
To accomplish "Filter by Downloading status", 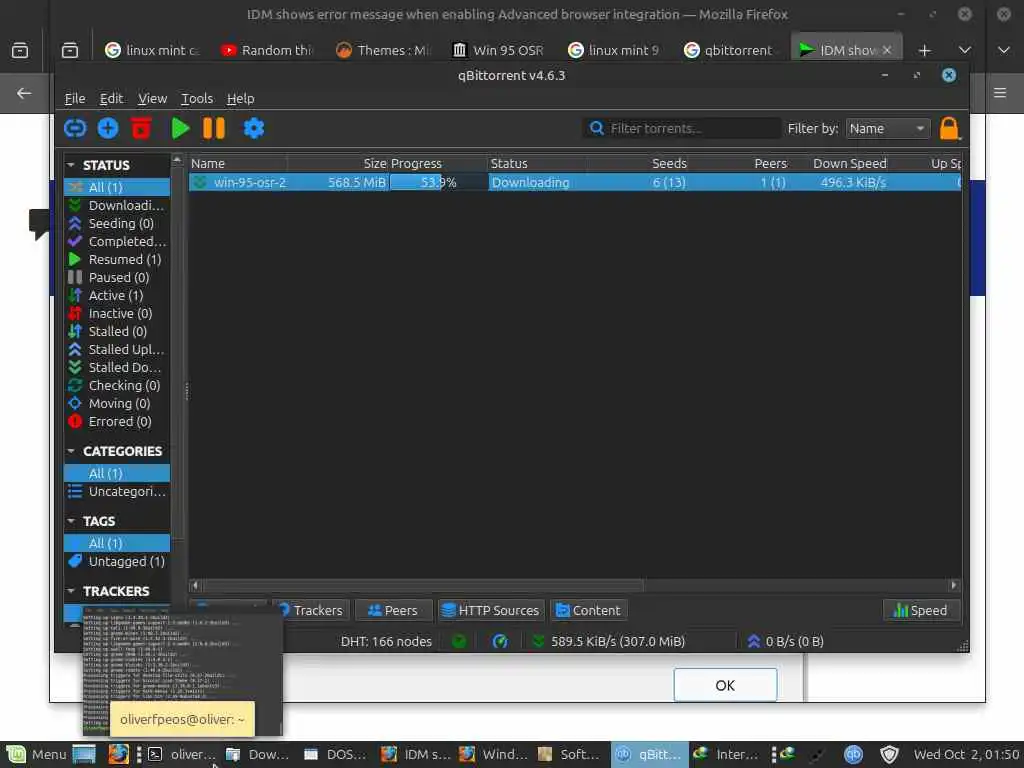I will 117,205.
